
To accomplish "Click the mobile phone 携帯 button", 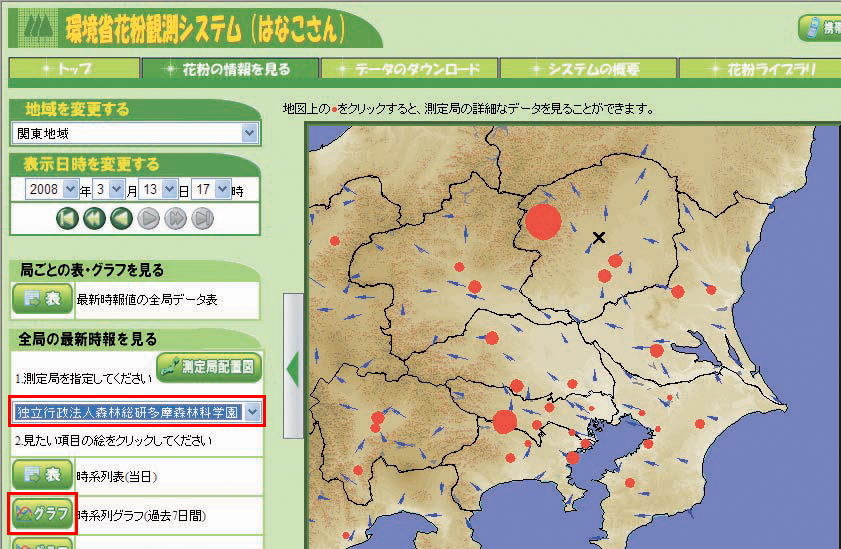I will (821, 27).
